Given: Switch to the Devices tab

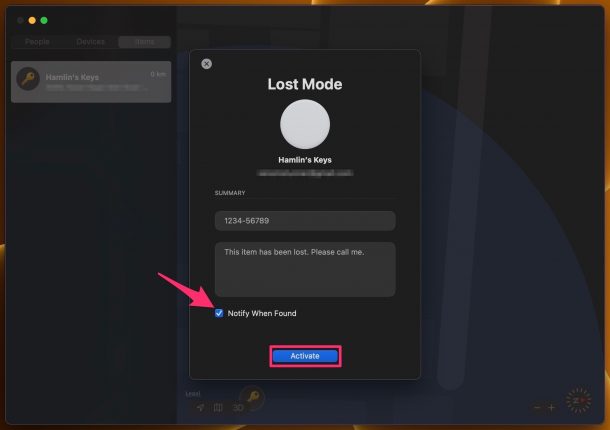Looking at the screenshot, I should 91,42.
